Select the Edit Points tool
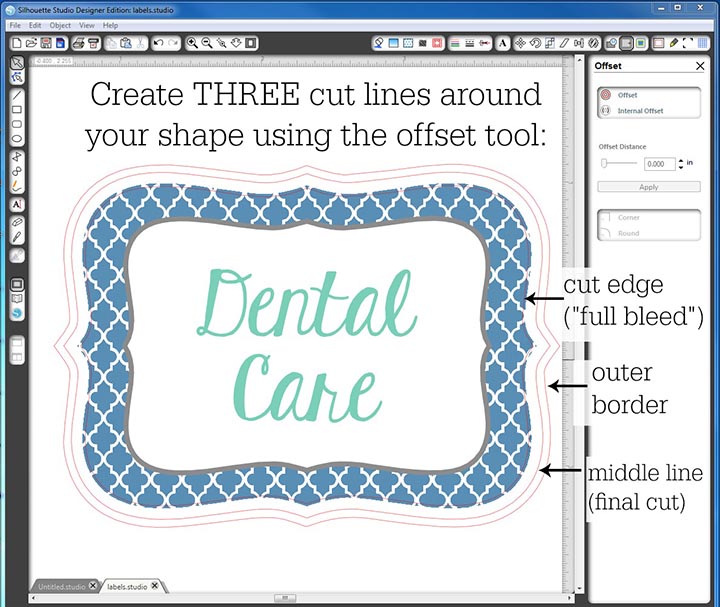This screenshot has width=720, height=607. 17,77
